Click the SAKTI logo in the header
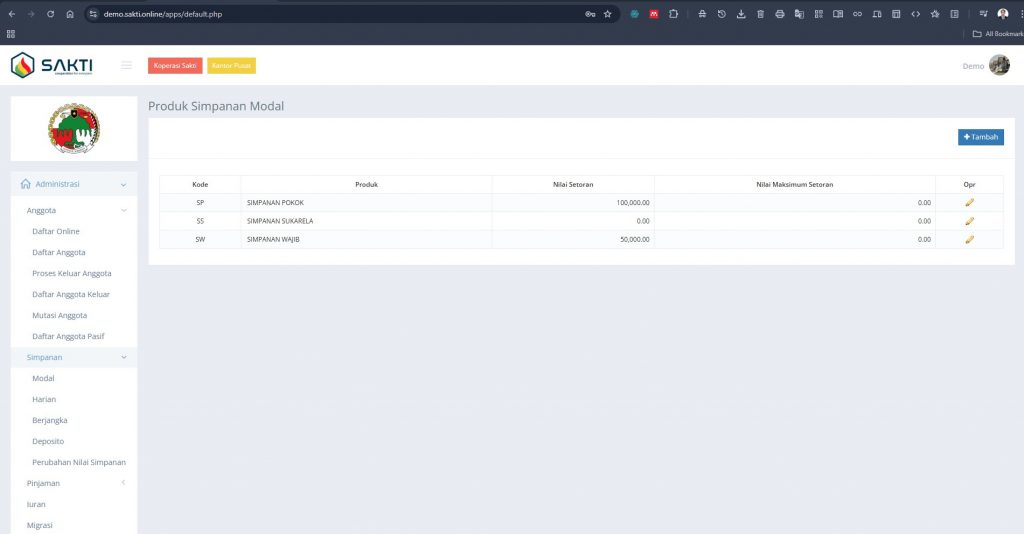1024x534 pixels. click(x=52, y=65)
